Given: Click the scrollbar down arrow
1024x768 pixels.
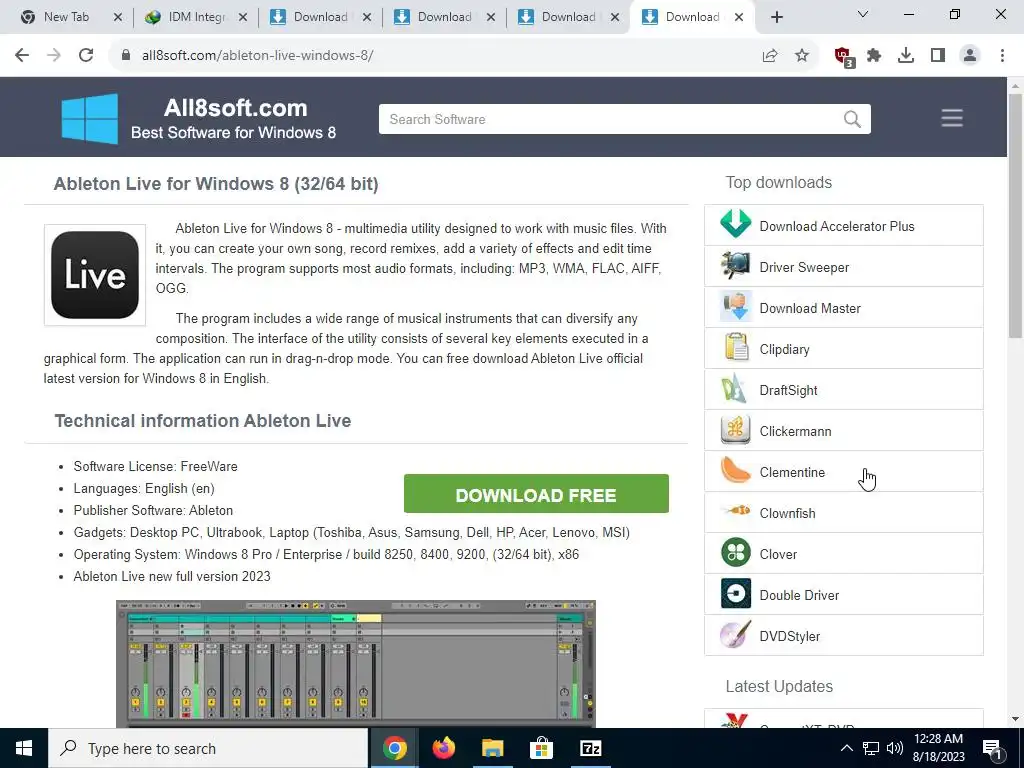Looking at the screenshot, I should coord(1015,720).
